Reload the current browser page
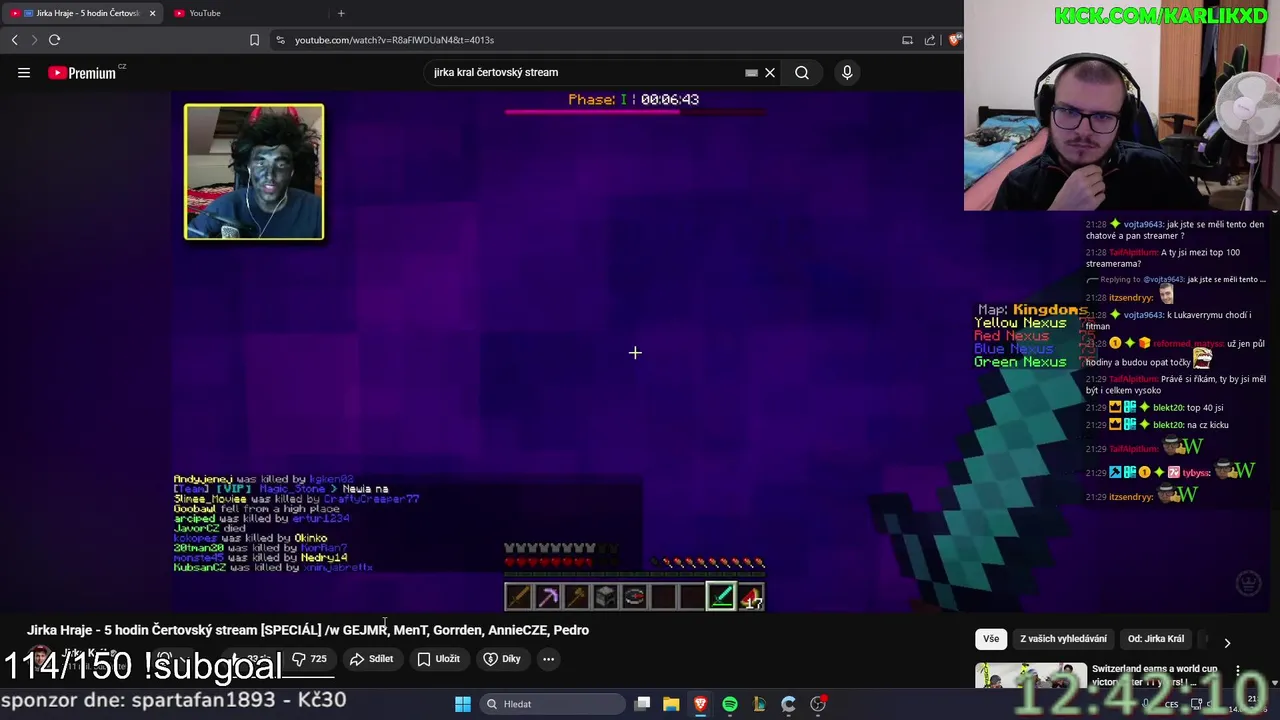 click(x=55, y=40)
